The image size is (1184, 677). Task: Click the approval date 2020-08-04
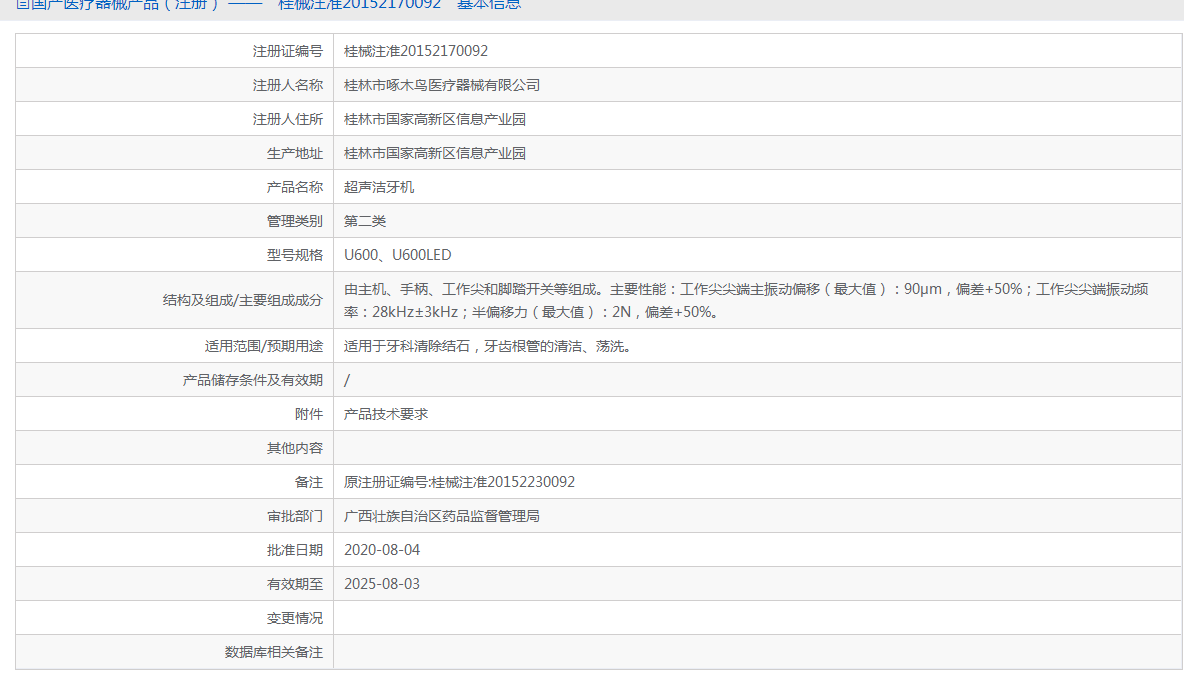382,550
